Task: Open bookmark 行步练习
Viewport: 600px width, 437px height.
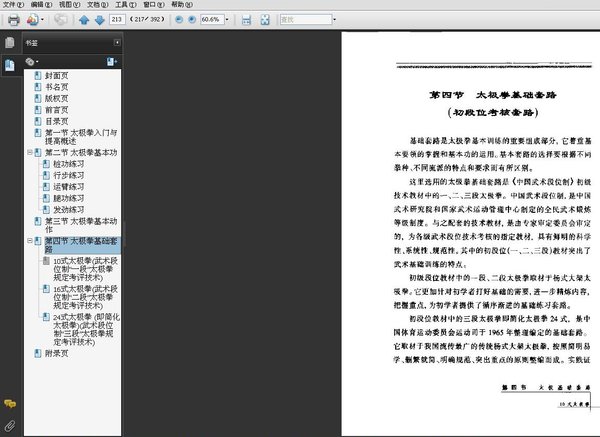Action: click(68, 176)
